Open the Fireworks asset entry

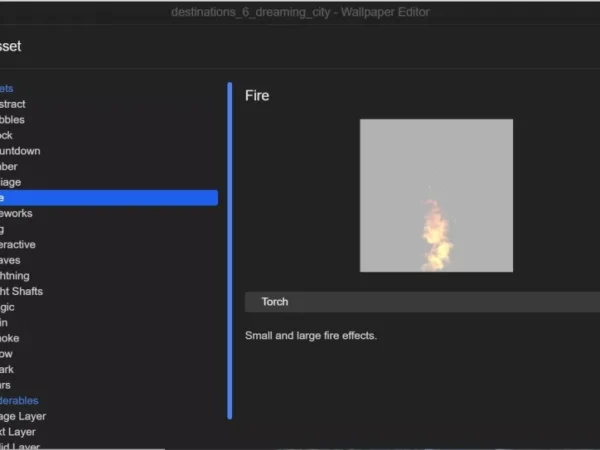18,213
